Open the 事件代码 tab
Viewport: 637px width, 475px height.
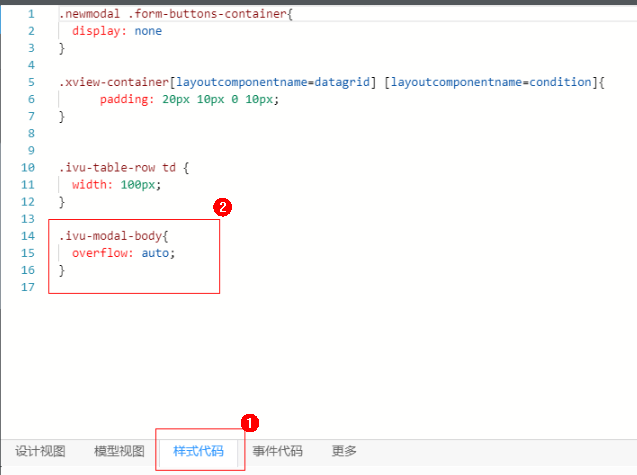tap(277, 451)
